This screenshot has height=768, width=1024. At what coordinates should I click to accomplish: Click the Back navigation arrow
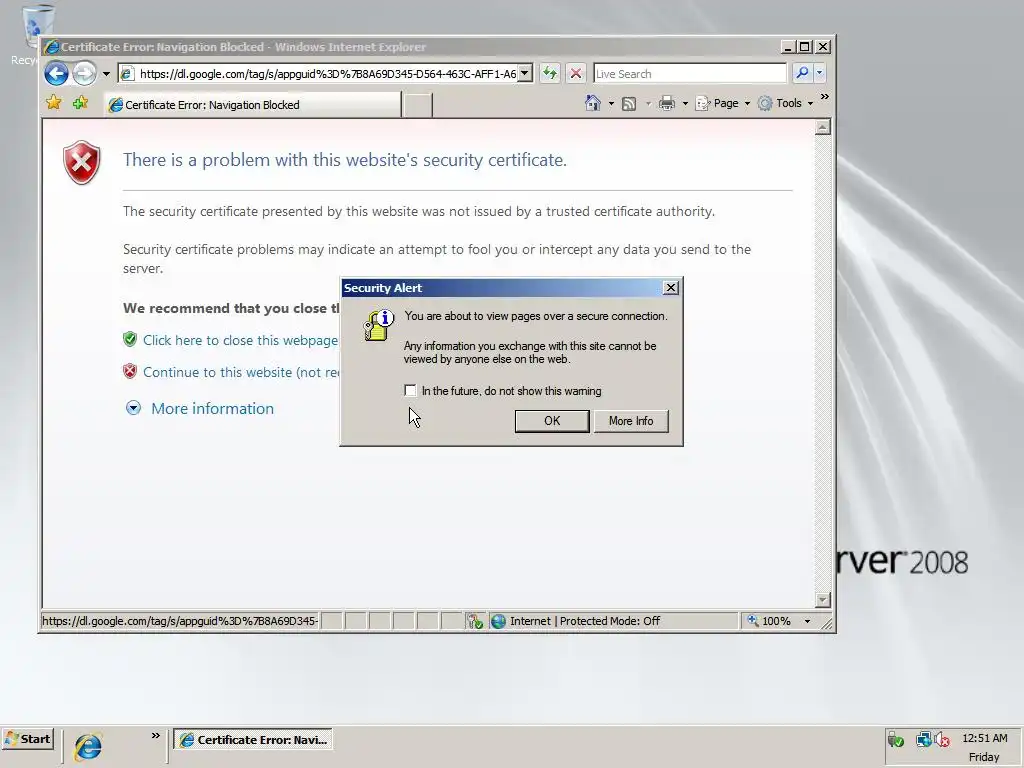[56, 73]
